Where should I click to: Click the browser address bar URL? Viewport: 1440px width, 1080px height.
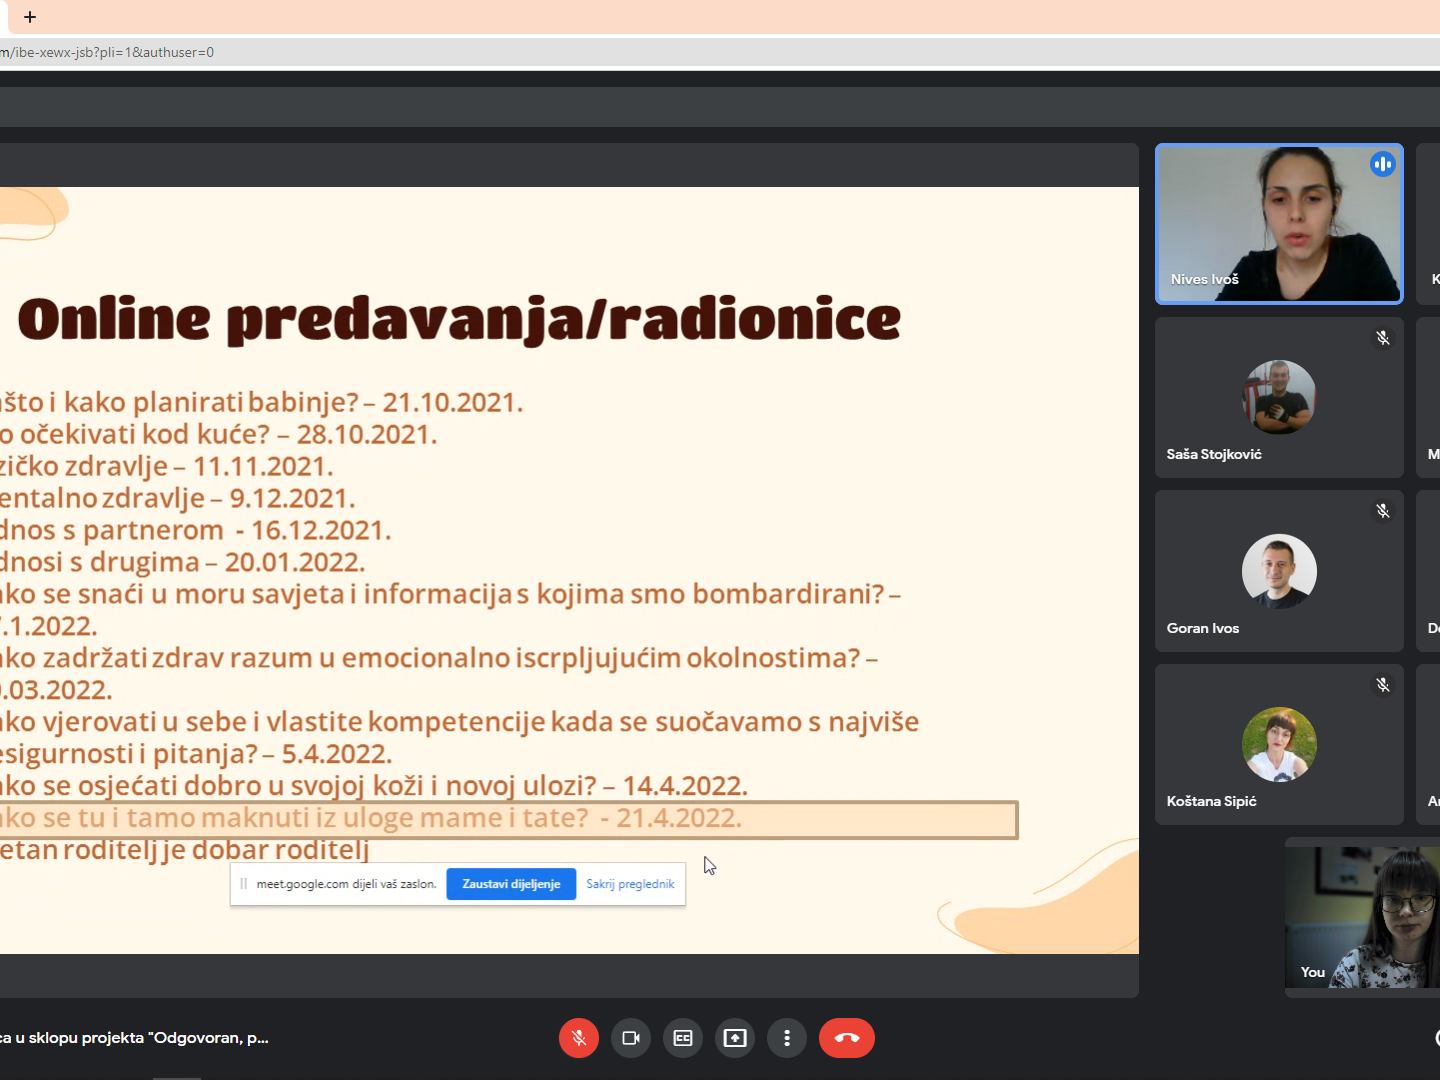107,52
